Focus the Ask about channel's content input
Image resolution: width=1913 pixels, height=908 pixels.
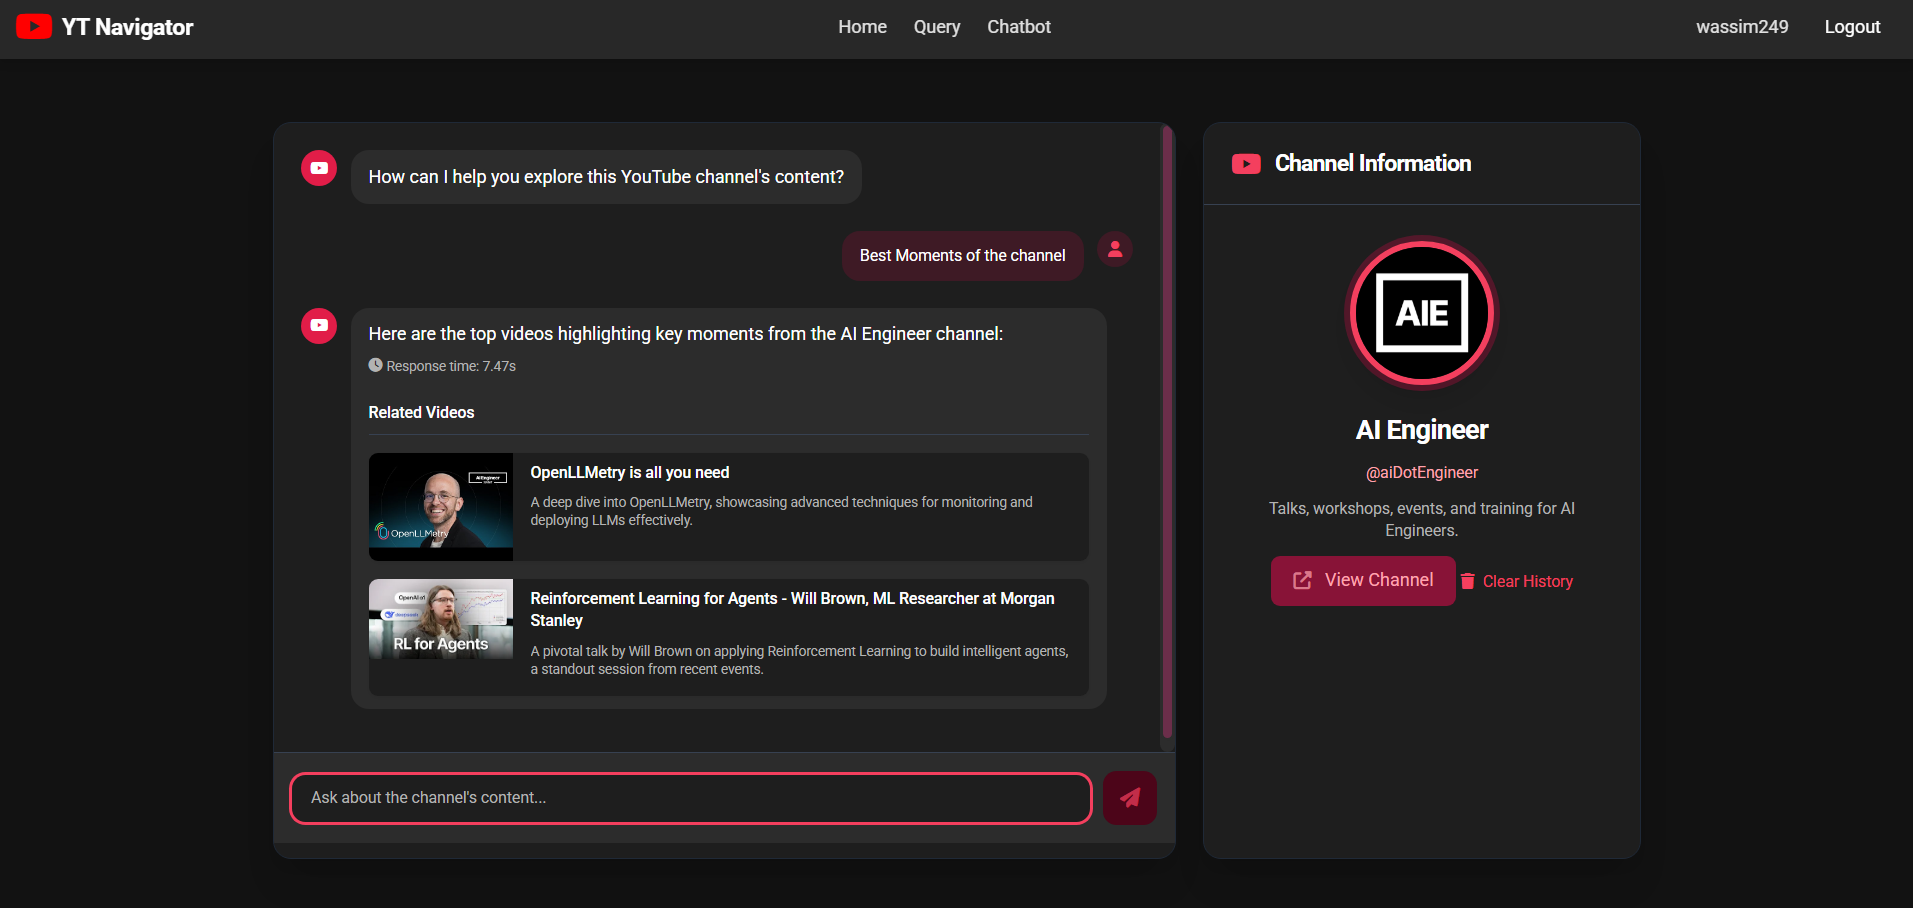[690, 798]
